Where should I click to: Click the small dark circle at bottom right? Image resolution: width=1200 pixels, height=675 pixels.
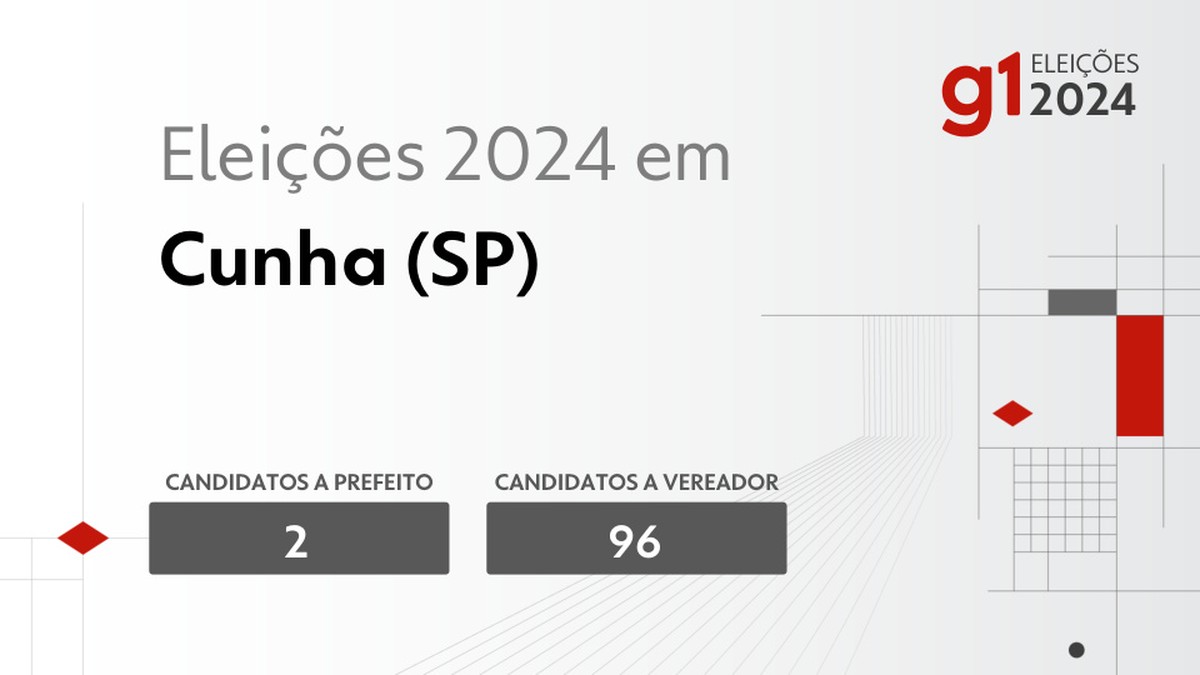click(1076, 650)
